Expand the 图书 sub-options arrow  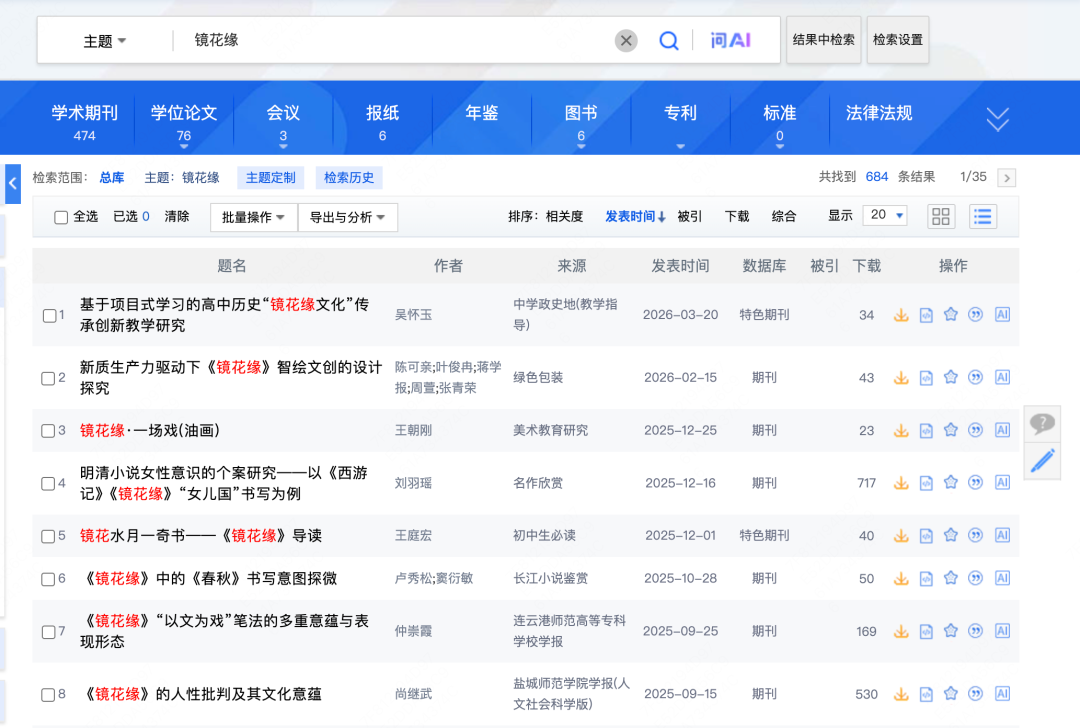[x=581, y=146]
